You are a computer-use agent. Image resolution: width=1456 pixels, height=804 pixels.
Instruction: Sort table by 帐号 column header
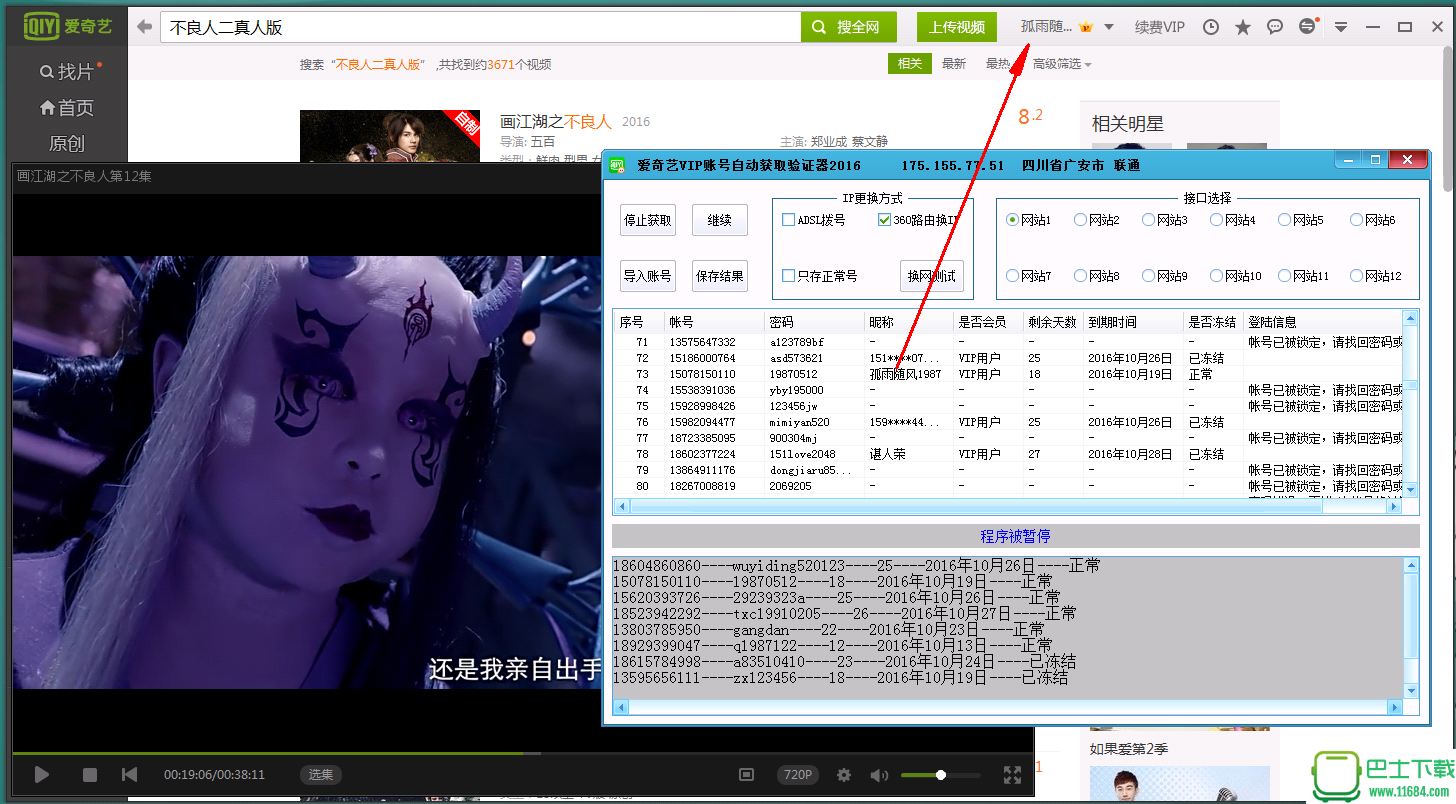(x=714, y=322)
